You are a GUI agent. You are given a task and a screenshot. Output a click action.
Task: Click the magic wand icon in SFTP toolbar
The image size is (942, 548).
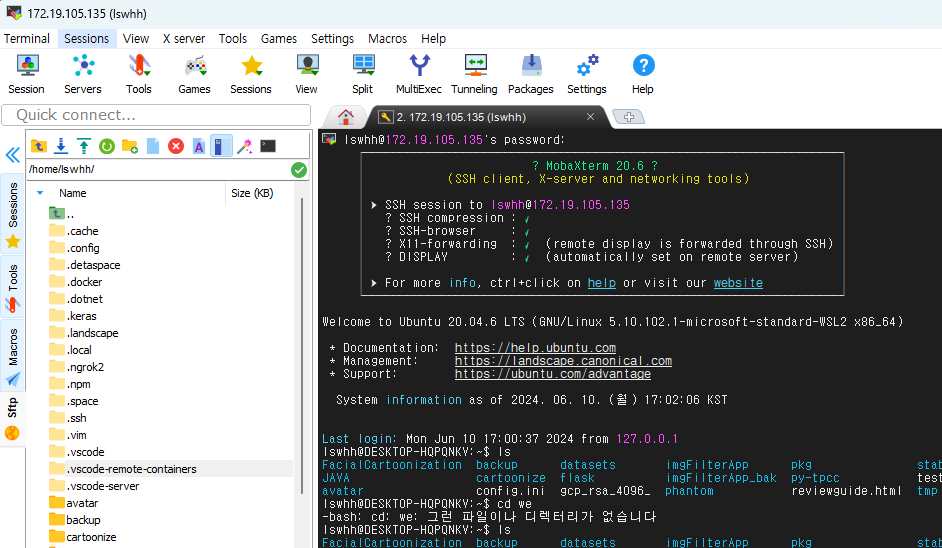tap(245, 146)
